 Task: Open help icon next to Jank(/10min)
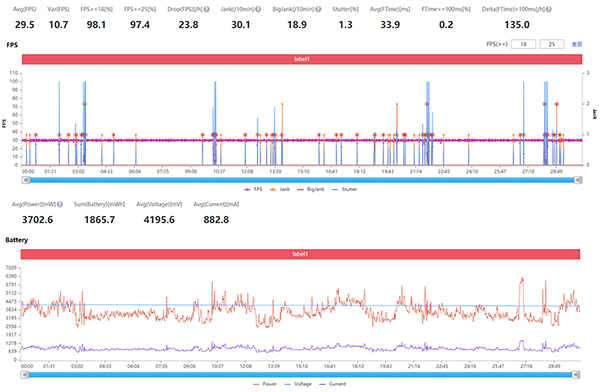258,9
